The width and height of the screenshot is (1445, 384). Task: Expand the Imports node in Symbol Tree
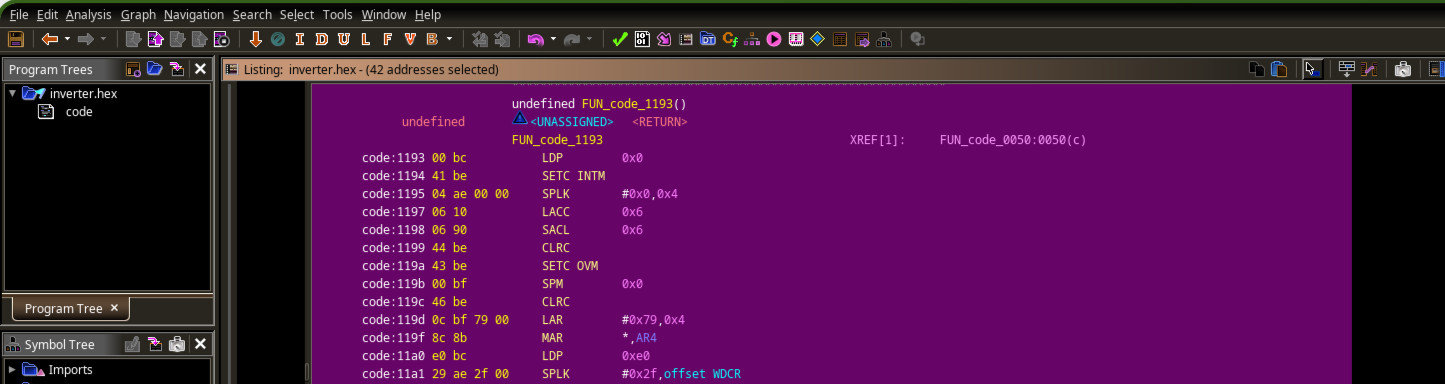pos(12,369)
